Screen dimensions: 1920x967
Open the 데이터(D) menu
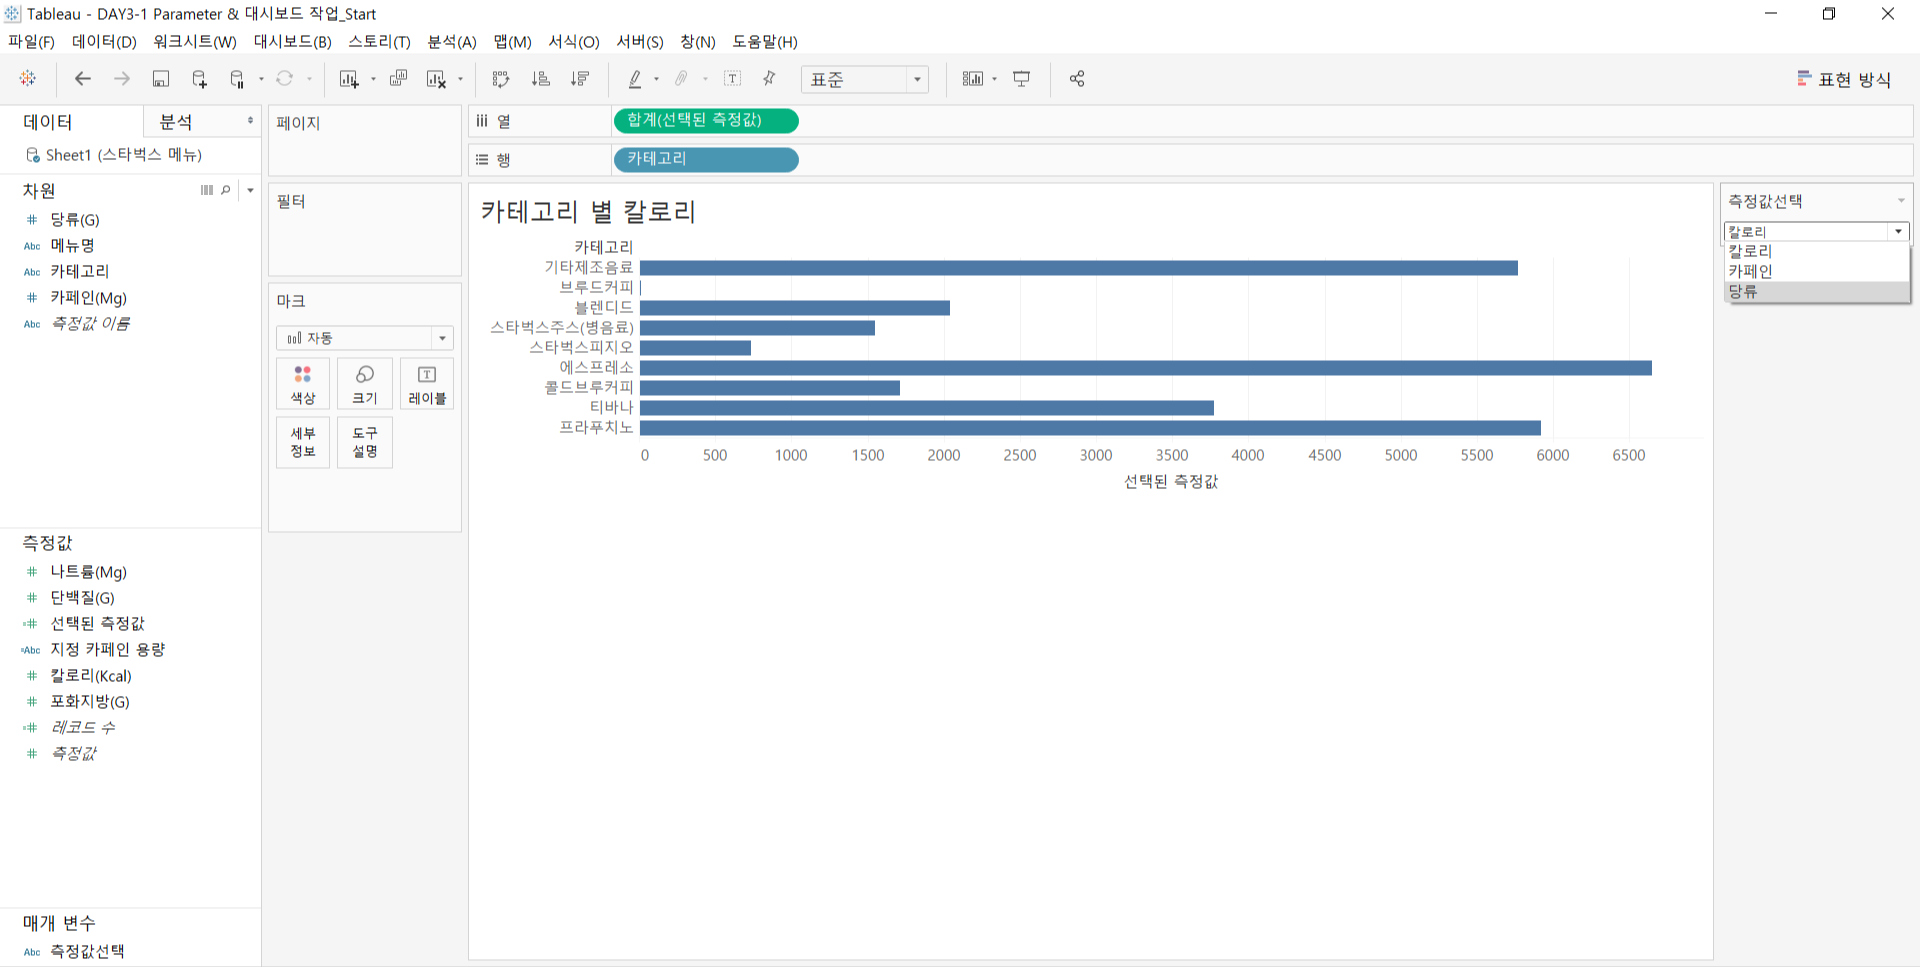point(104,42)
